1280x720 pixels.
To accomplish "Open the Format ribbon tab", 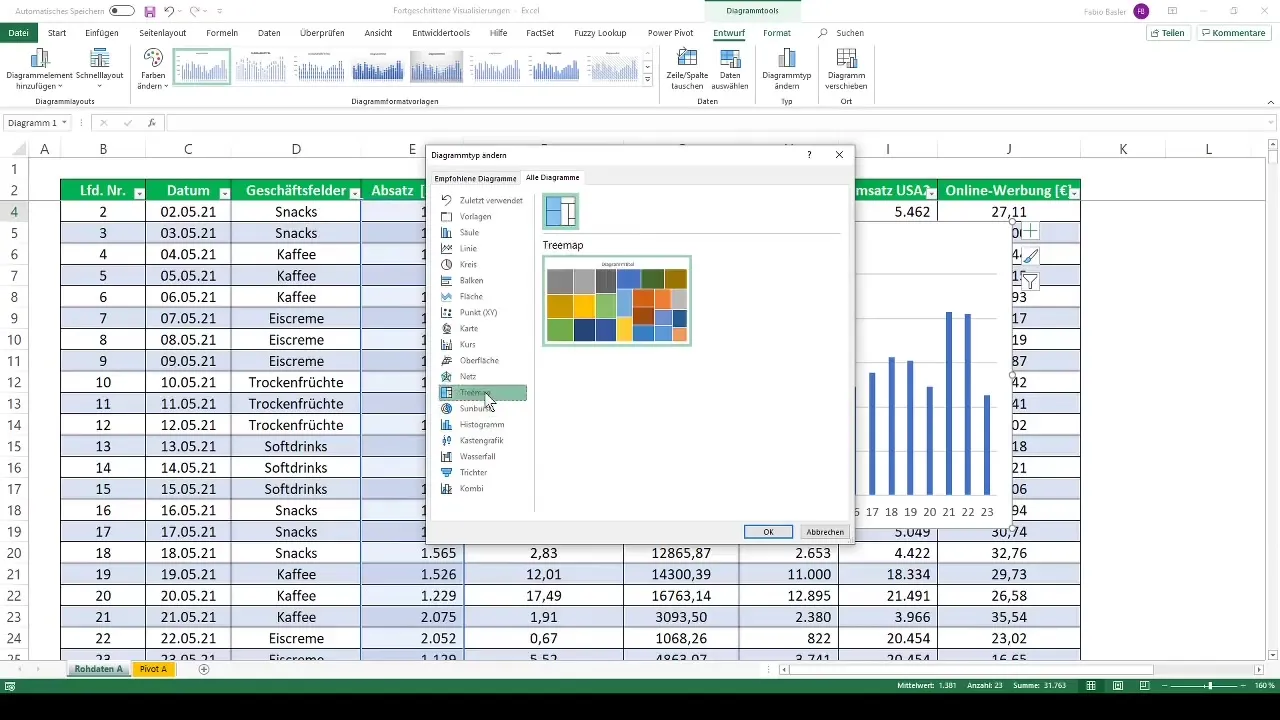I will [x=777, y=33].
